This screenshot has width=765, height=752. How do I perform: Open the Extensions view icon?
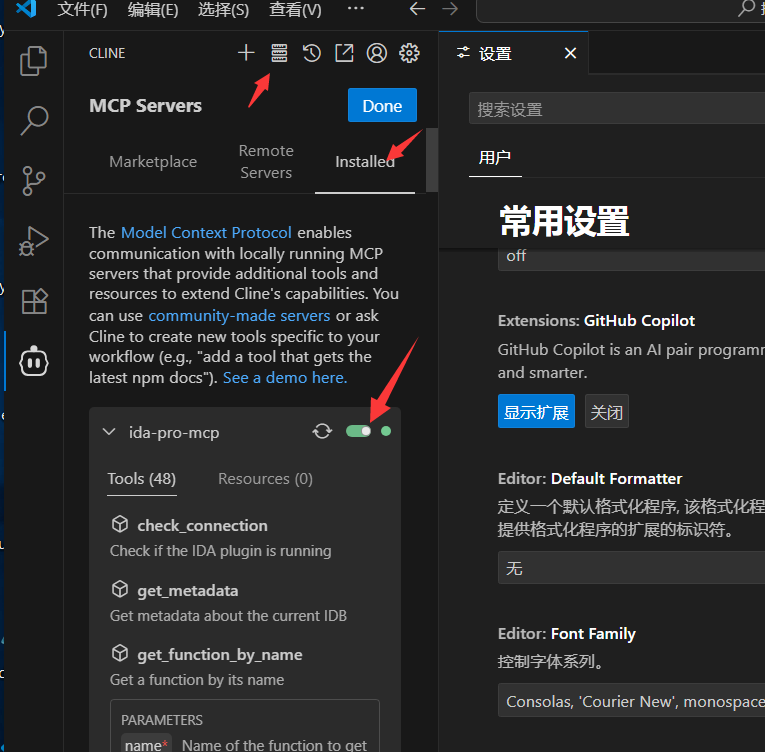[x=34, y=301]
